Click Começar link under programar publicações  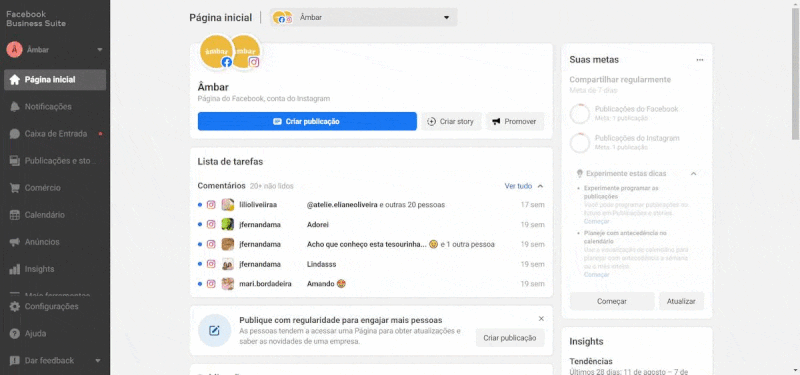pos(596,221)
